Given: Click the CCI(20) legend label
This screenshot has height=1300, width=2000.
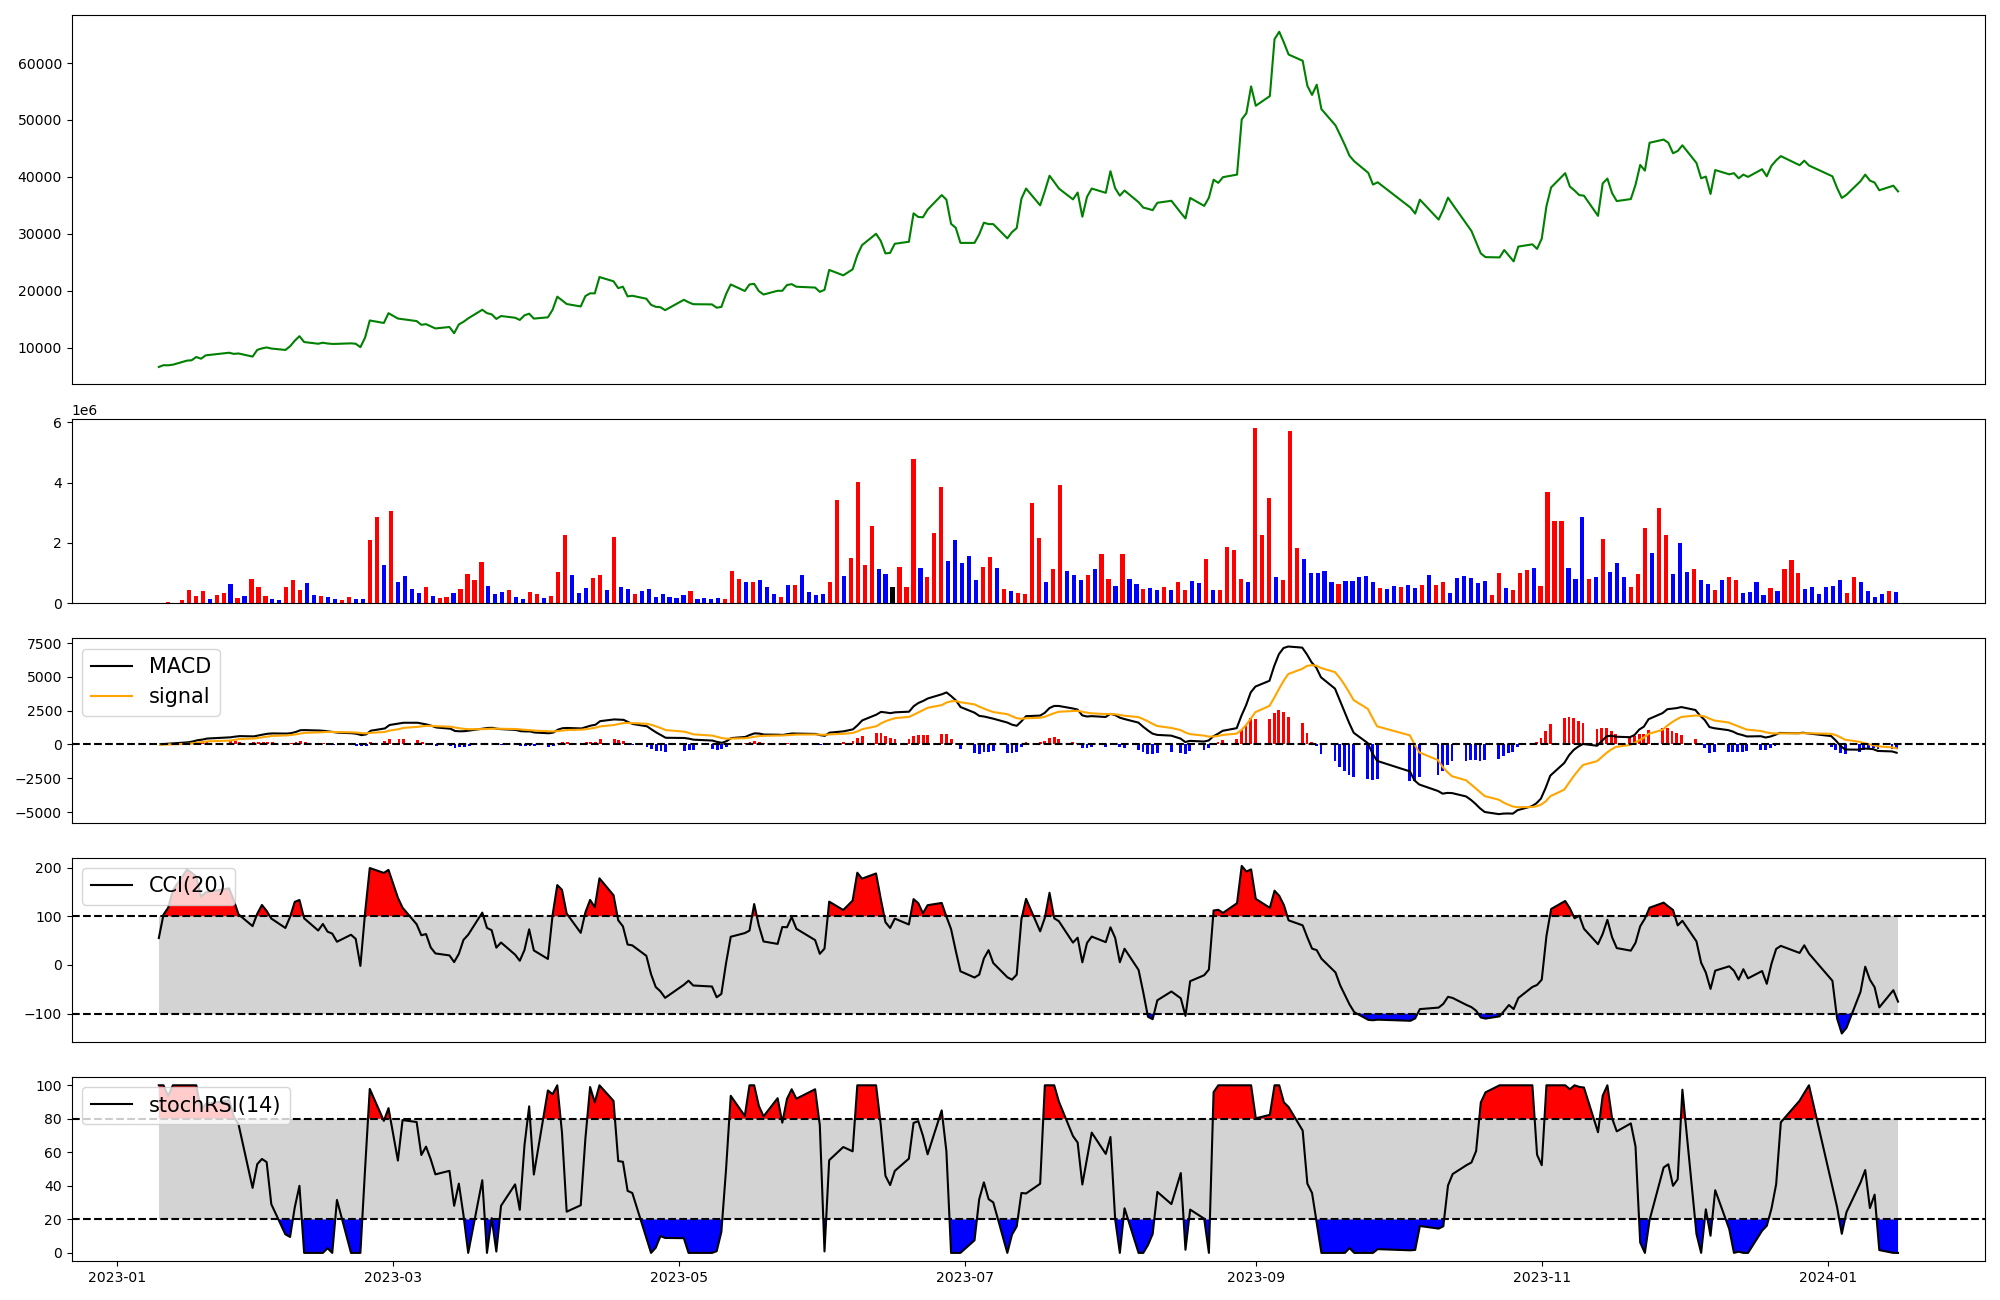Looking at the screenshot, I should [x=187, y=885].
